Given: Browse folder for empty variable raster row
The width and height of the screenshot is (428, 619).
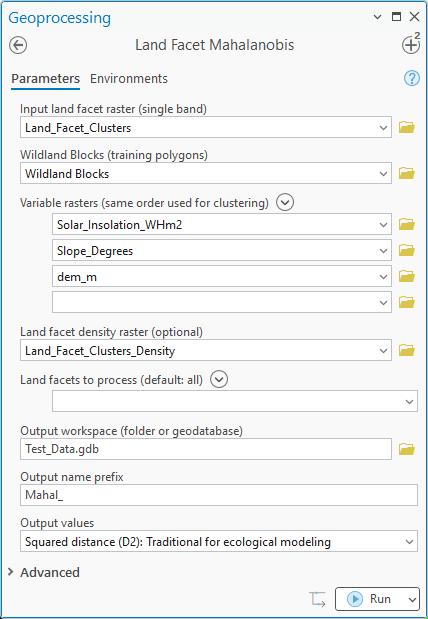Looking at the screenshot, I should [407, 302].
